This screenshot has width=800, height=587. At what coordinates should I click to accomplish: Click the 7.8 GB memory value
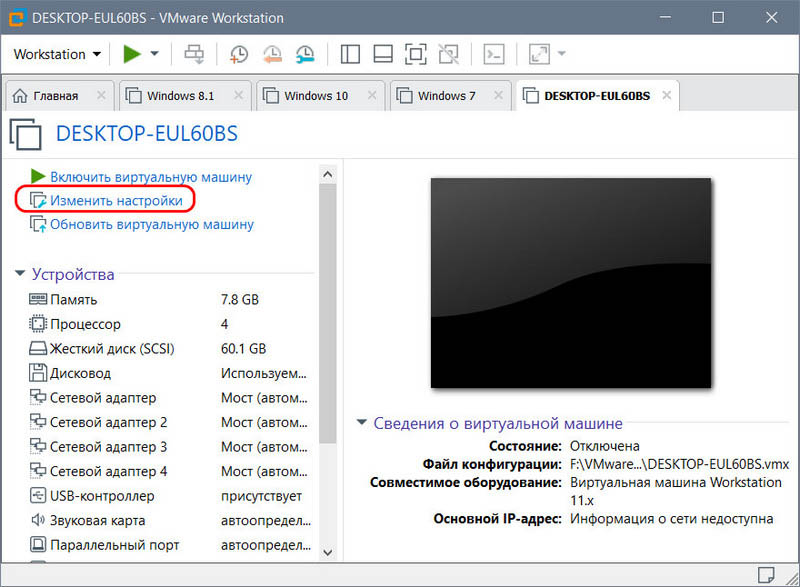coord(240,299)
